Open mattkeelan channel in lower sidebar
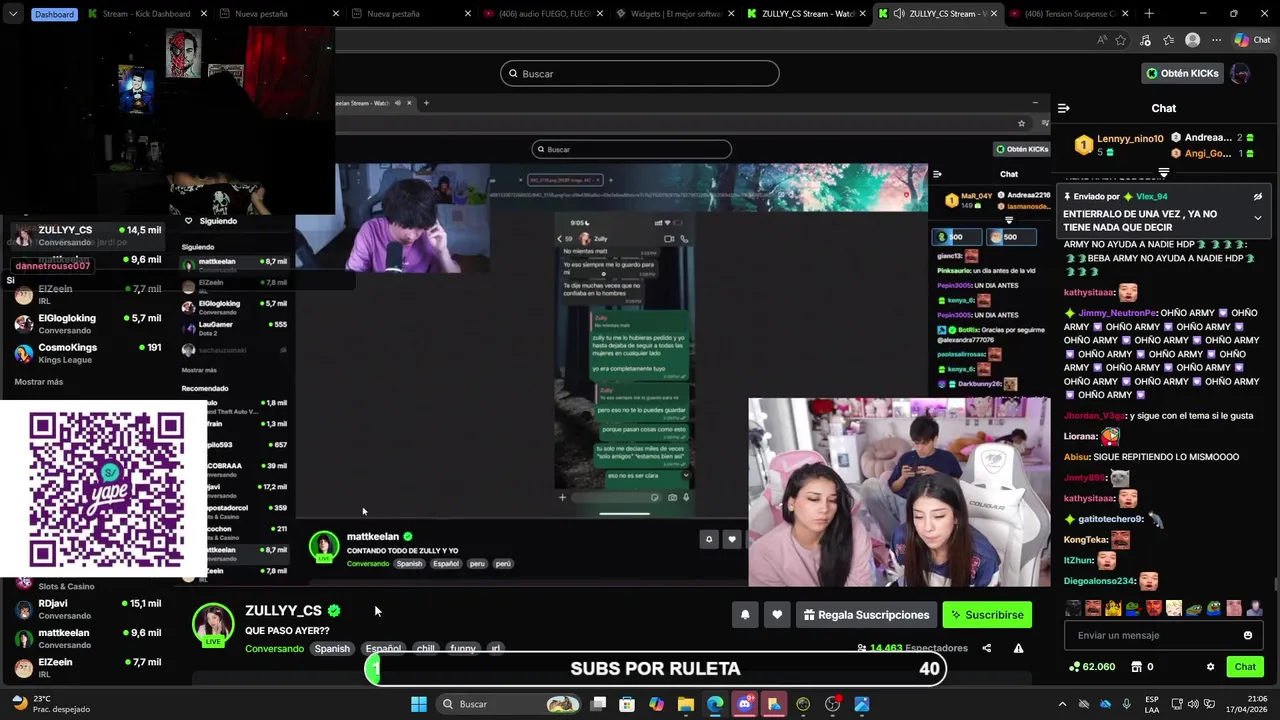This screenshot has width=1280, height=720. tap(88, 638)
